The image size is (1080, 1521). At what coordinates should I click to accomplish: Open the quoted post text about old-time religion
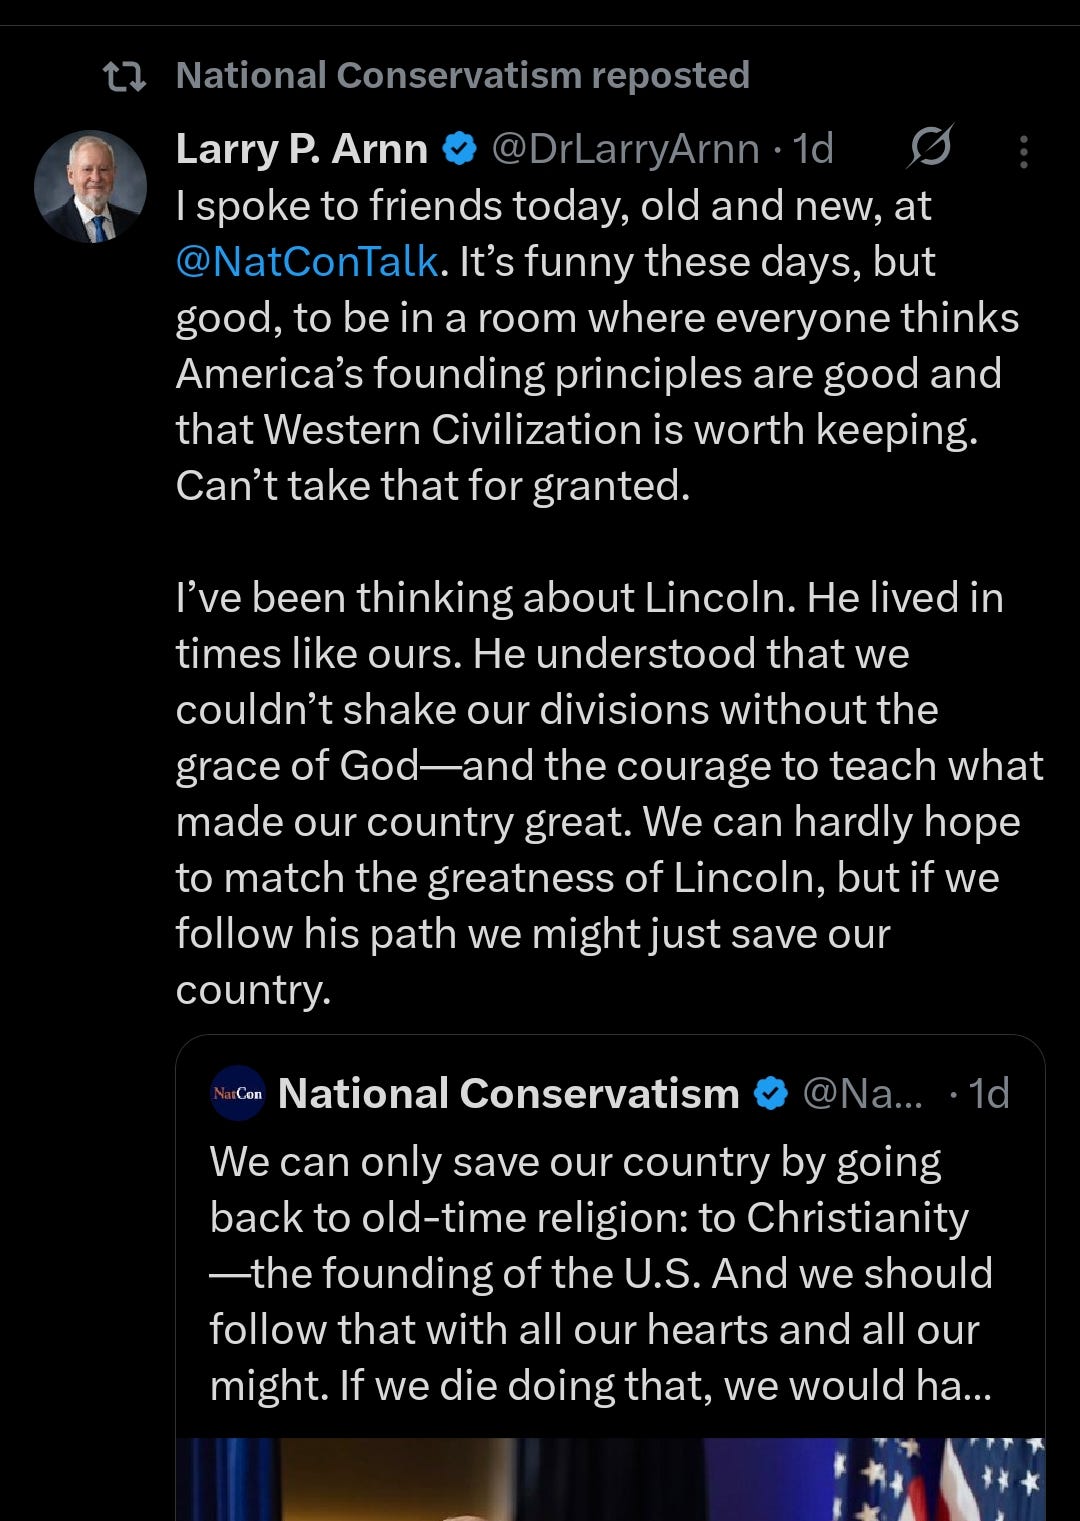(x=600, y=1273)
